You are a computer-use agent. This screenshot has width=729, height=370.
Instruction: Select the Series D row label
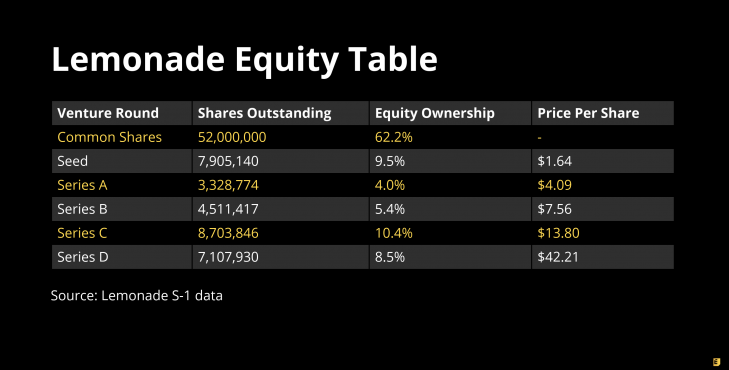coord(83,257)
